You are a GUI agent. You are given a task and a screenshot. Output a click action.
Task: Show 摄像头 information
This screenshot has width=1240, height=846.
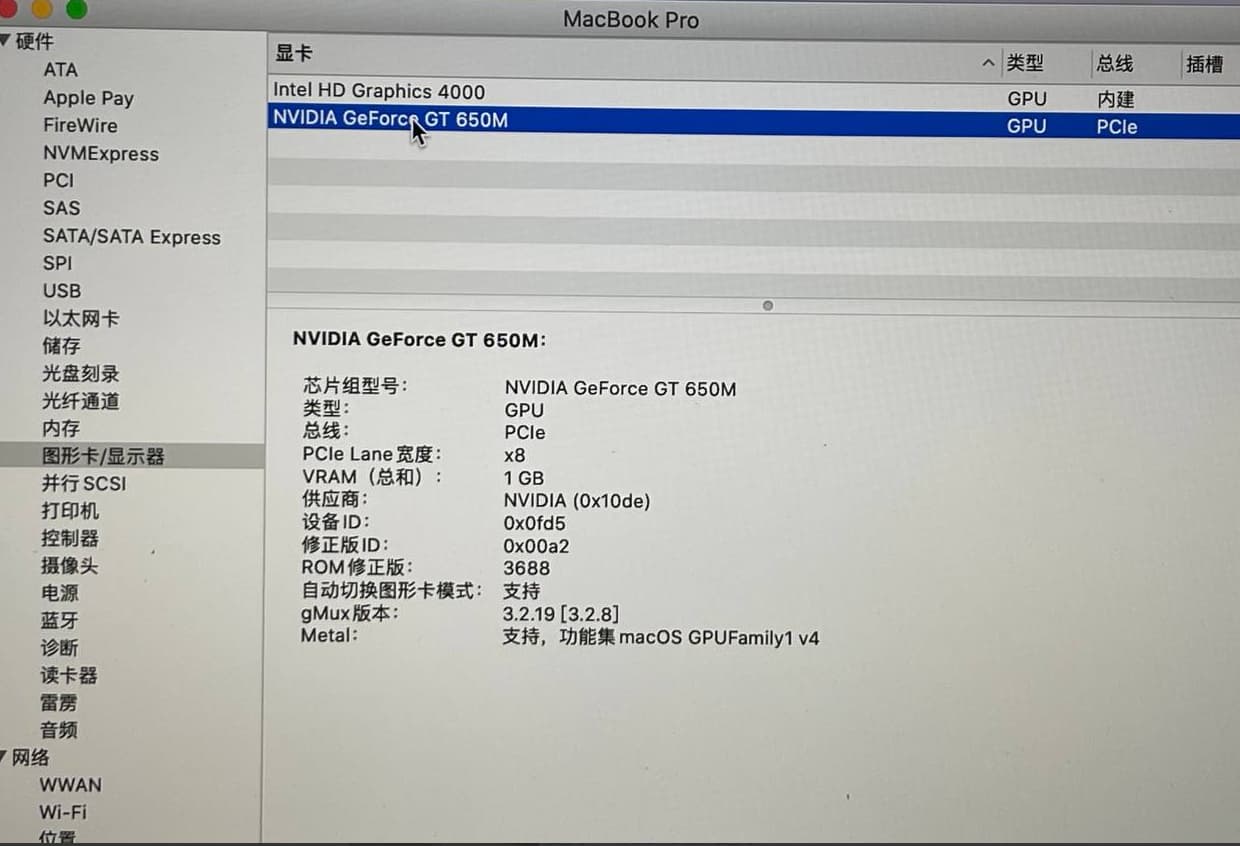tap(70, 566)
